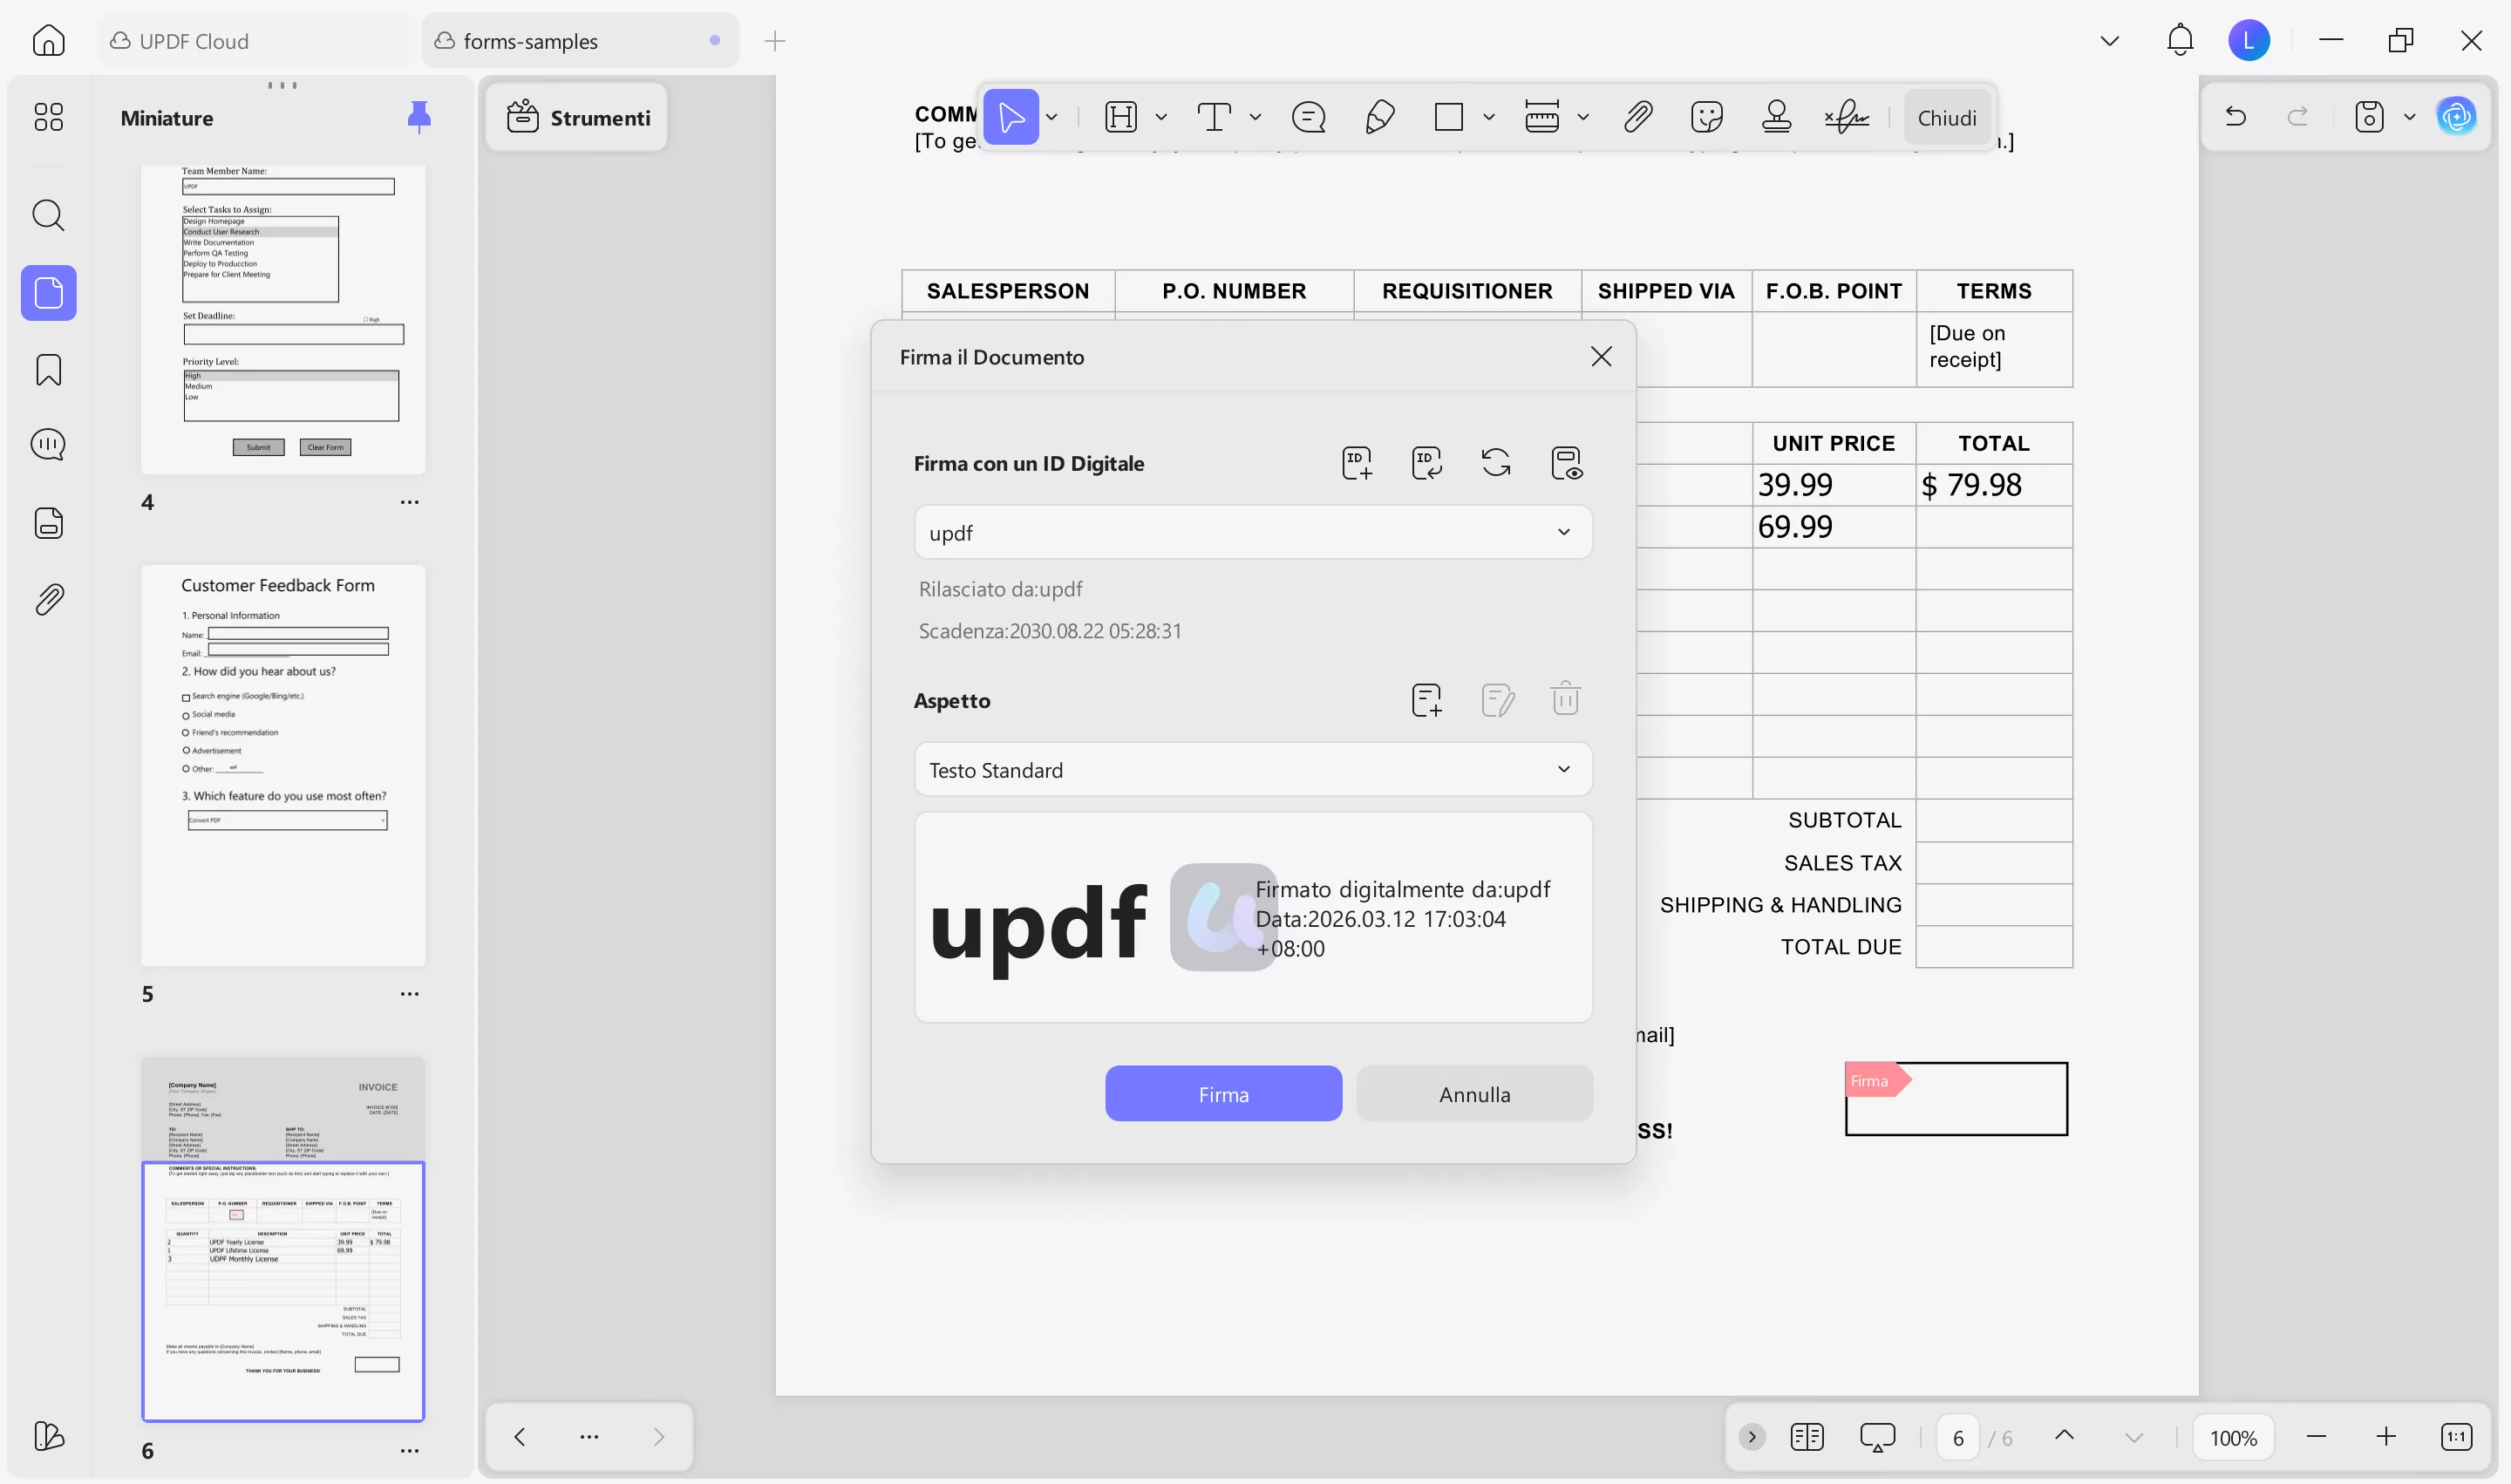Screen dimensions: 2511x1484
Task: Expand the updf digital ID dropdown
Action: point(1563,532)
